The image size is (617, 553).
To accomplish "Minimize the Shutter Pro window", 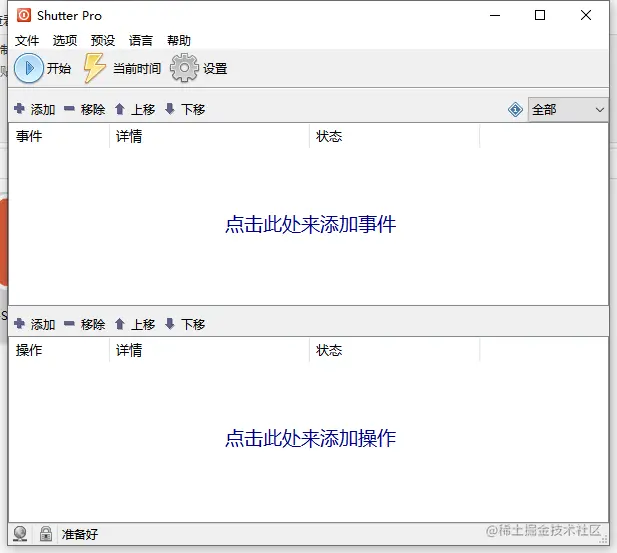I will pos(495,15).
